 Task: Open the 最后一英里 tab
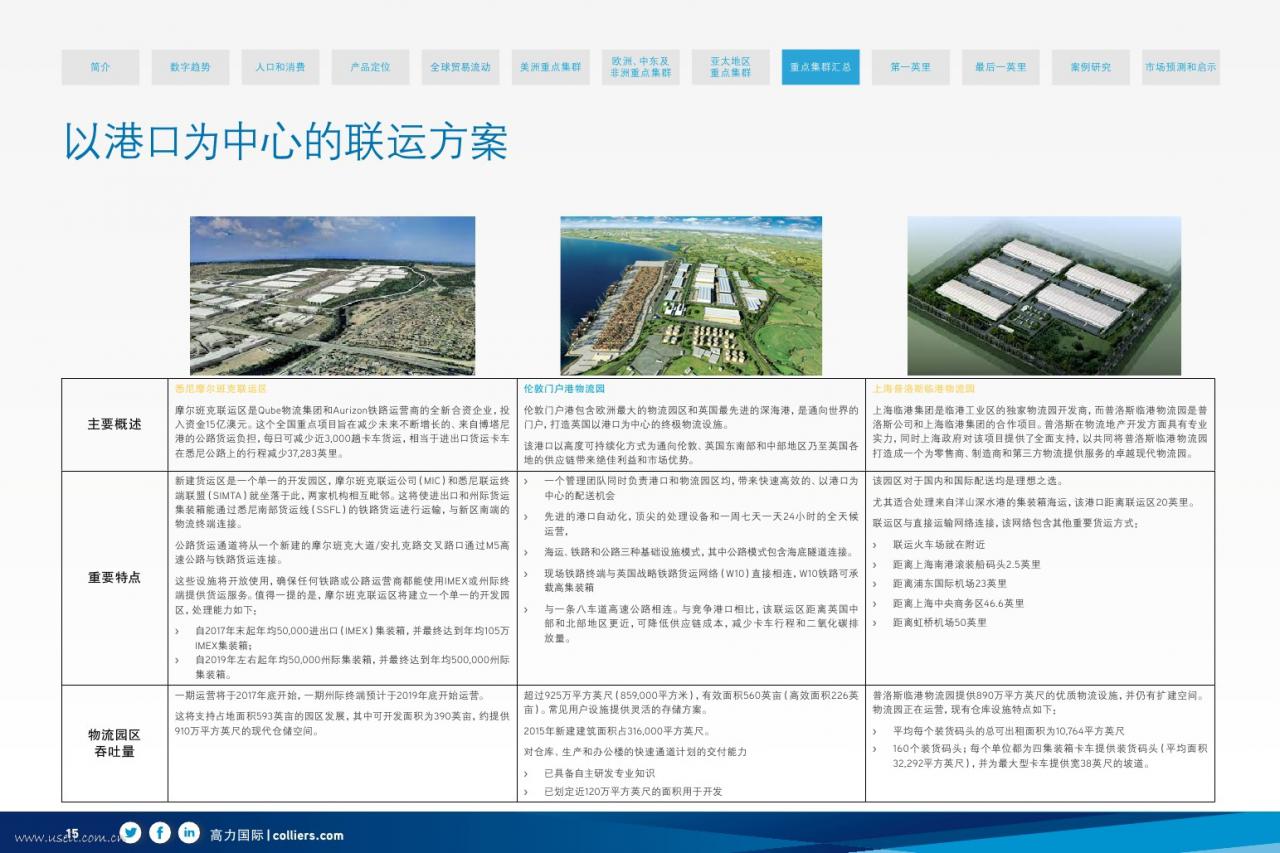click(1000, 67)
